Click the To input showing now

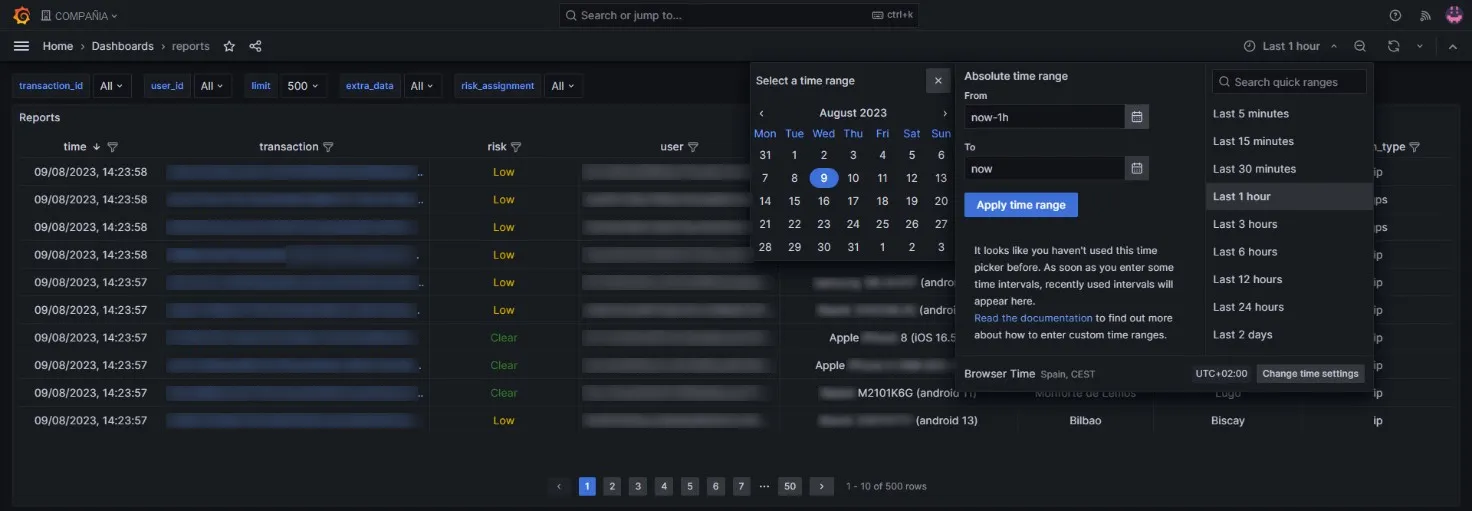coord(1045,169)
